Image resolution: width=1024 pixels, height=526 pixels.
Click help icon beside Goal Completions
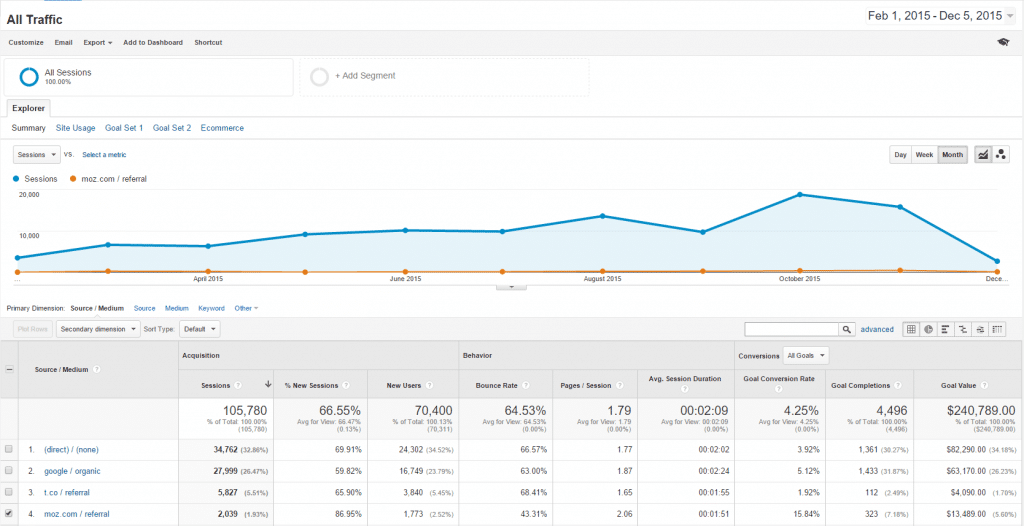point(897,386)
